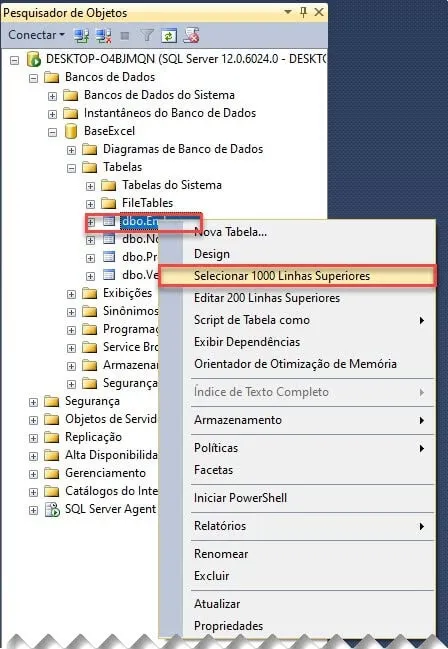This screenshot has height=649, width=448.
Task: Click Propriedades in context menu
Action: tap(229, 625)
